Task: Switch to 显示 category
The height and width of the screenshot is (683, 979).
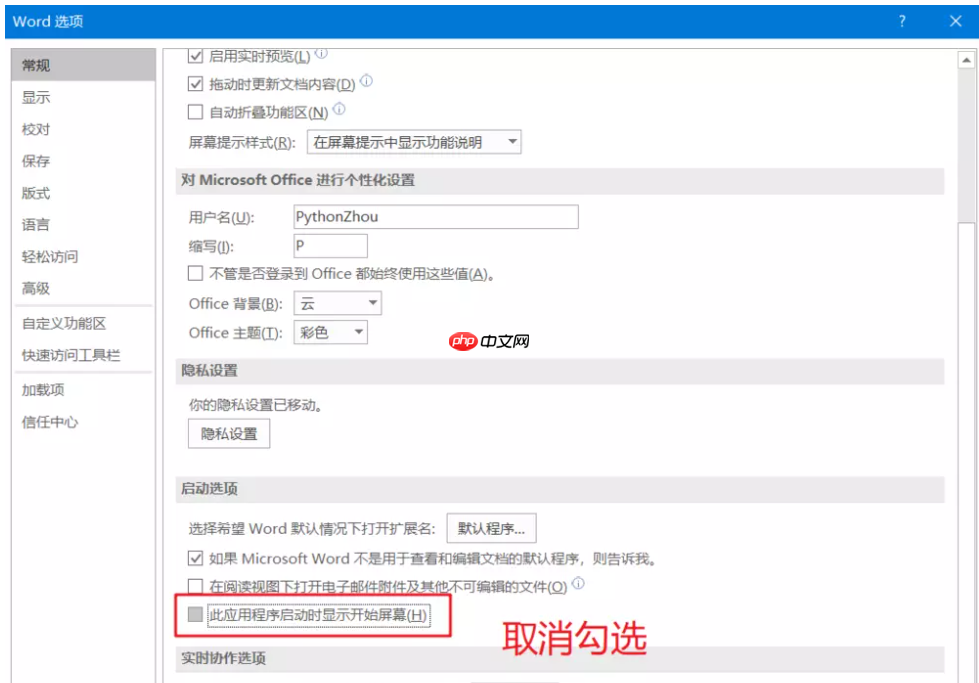Action: (x=83, y=97)
